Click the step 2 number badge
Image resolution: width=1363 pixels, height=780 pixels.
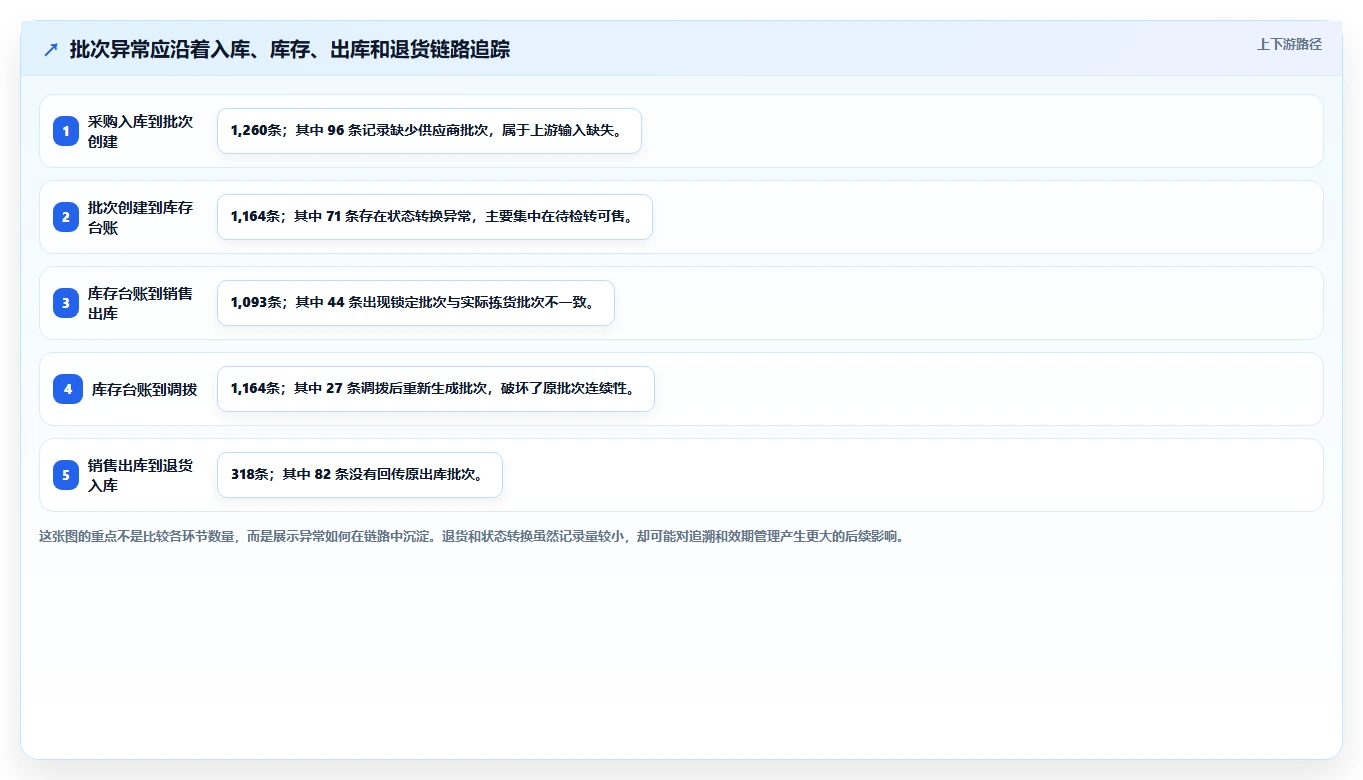click(x=68, y=217)
